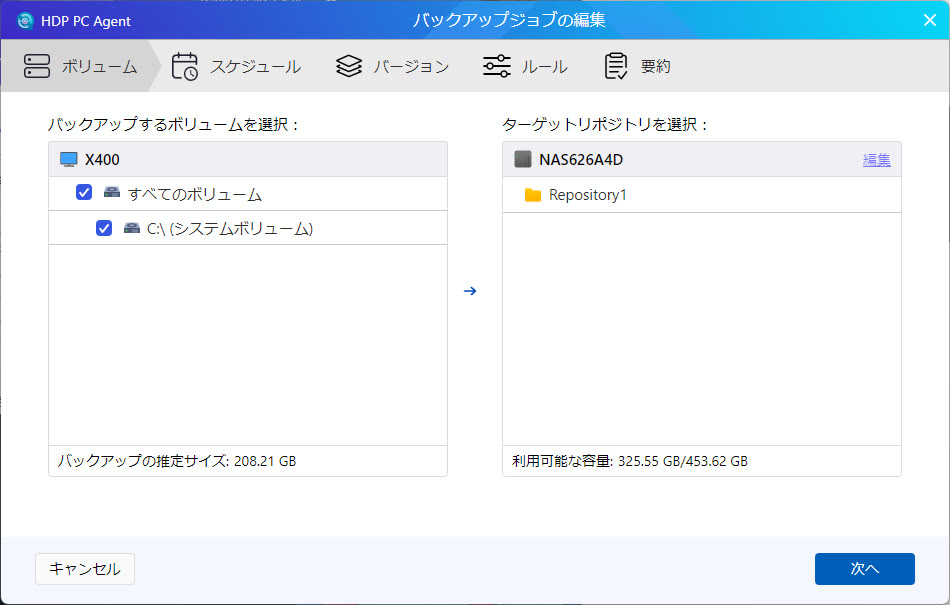This screenshot has height=605, width=950.
Task: Select the Repository1 tree item
Action: click(x=588, y=195)
